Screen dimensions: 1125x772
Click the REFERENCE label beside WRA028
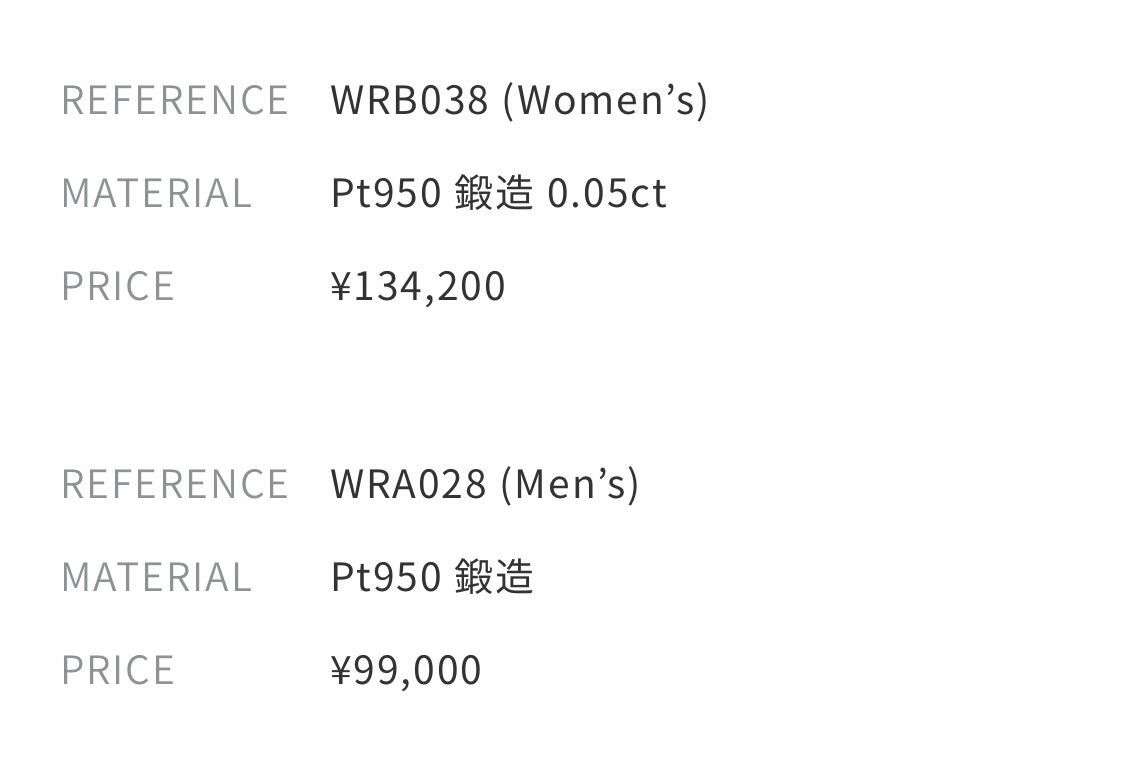(x=175, y=484)
